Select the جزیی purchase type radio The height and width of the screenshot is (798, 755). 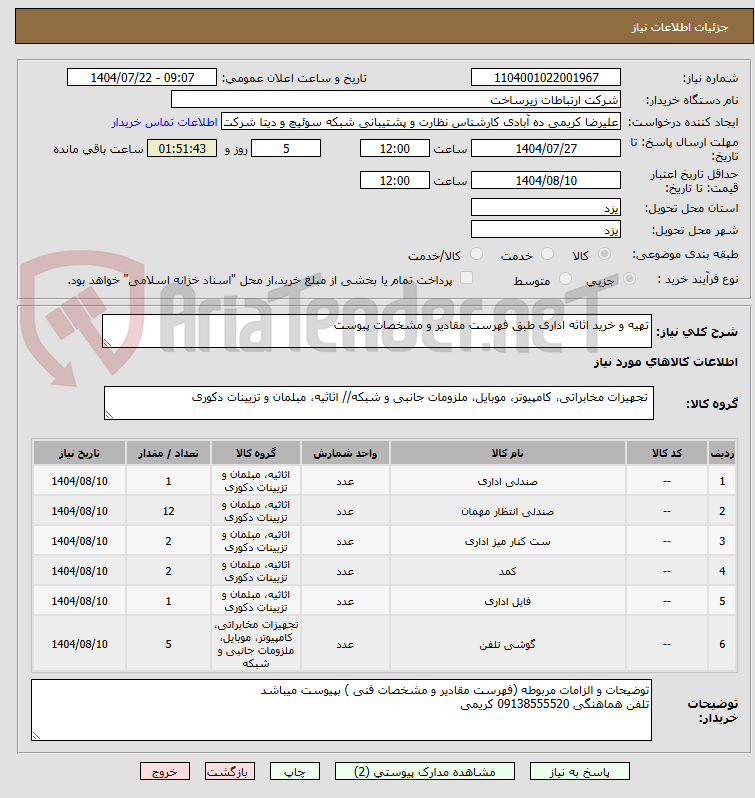[x=629, y=278]
